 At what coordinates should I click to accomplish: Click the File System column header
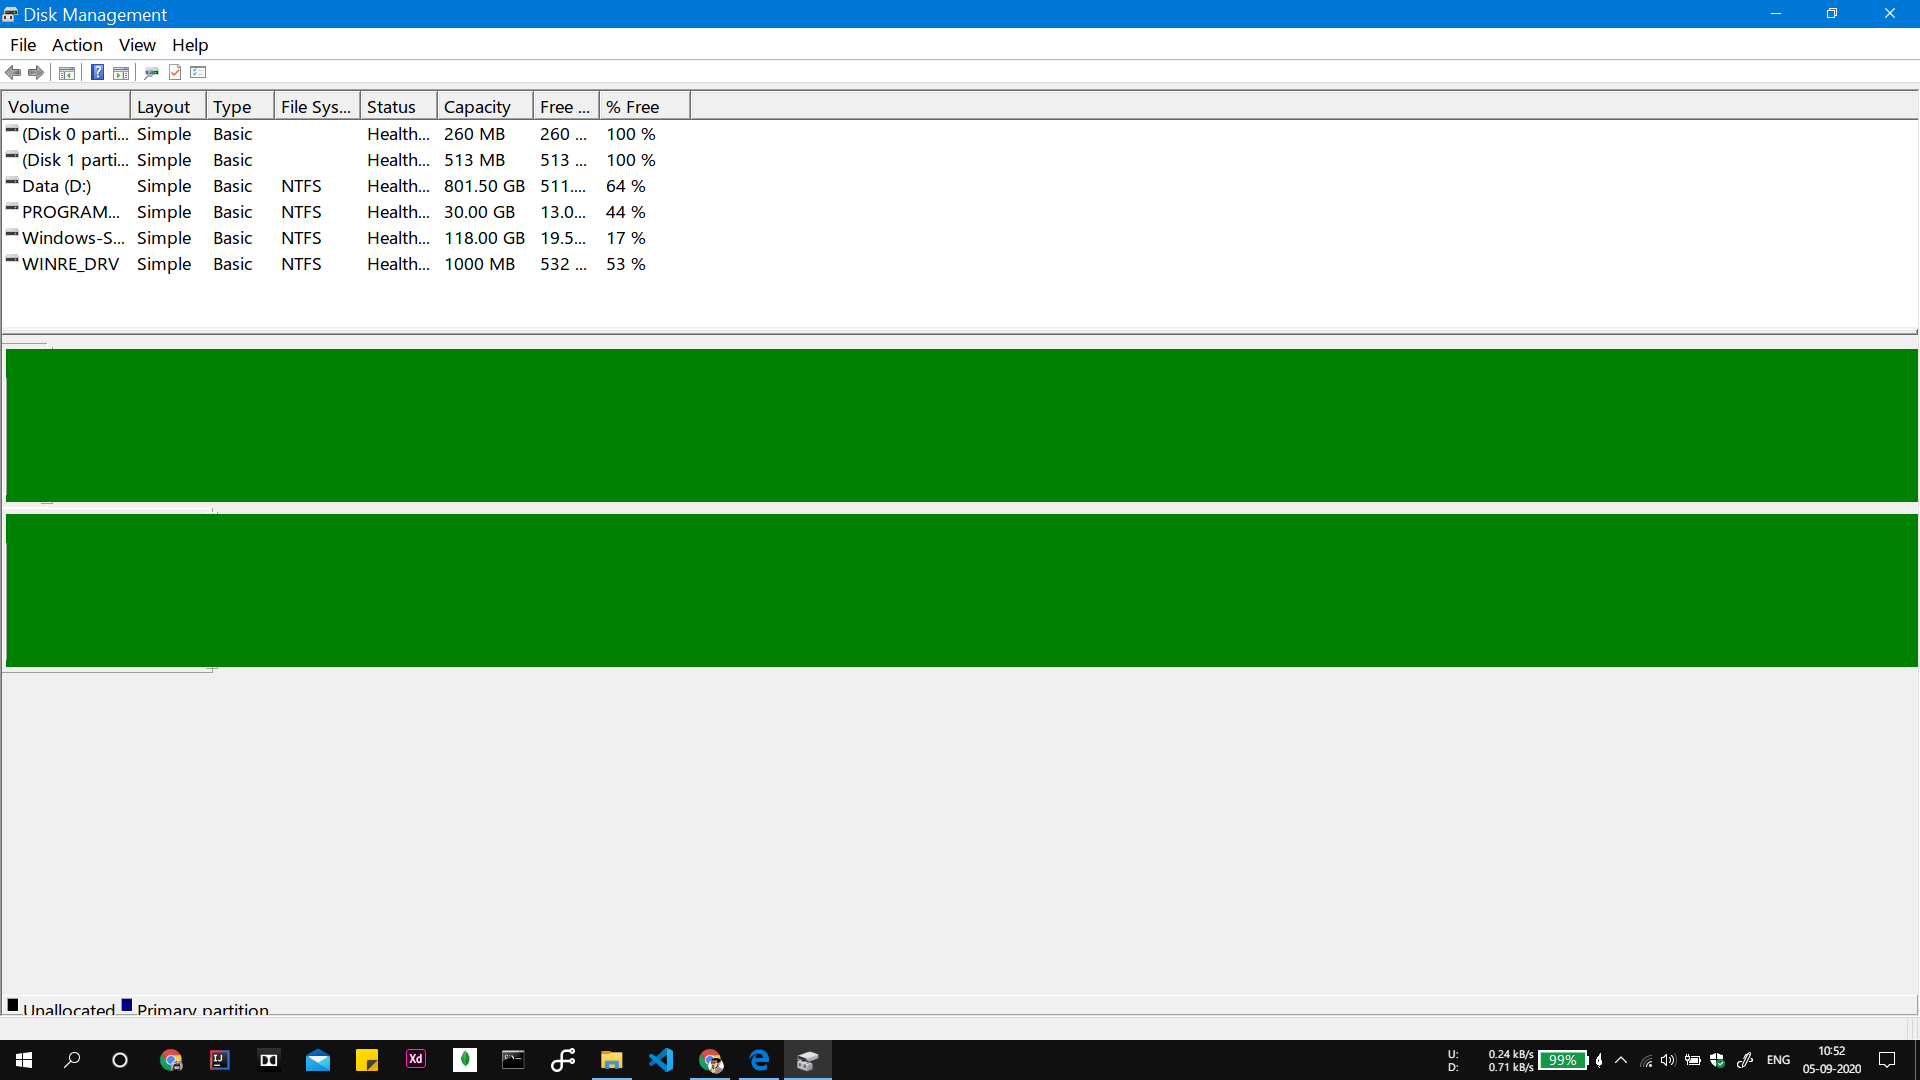pyautogui.click(x=316, y=107)
